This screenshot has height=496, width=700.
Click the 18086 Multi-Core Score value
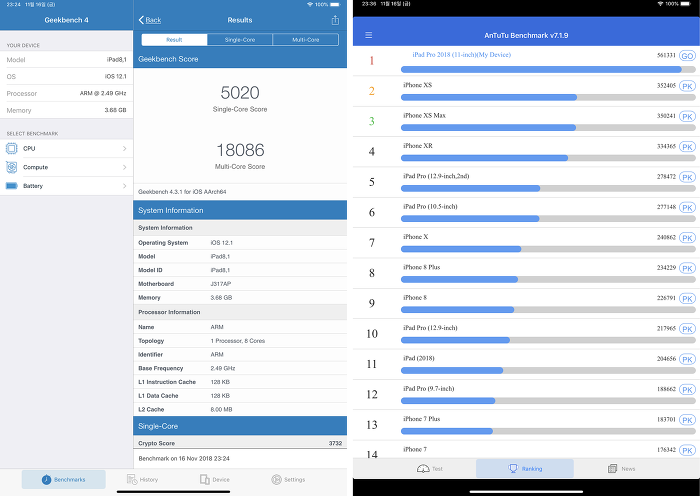click(x=240, y=150)
